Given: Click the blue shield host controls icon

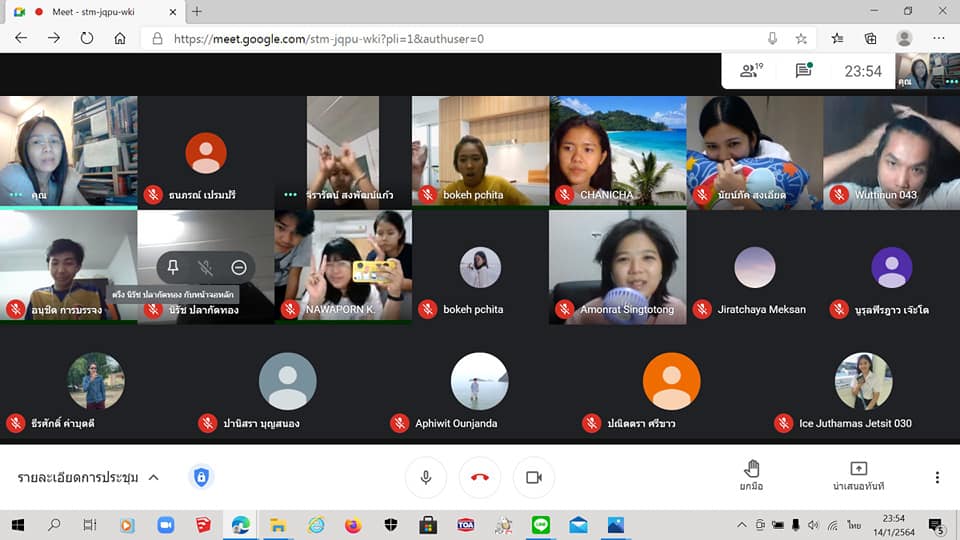Looking at the screenshot, I should pos(201,477).
